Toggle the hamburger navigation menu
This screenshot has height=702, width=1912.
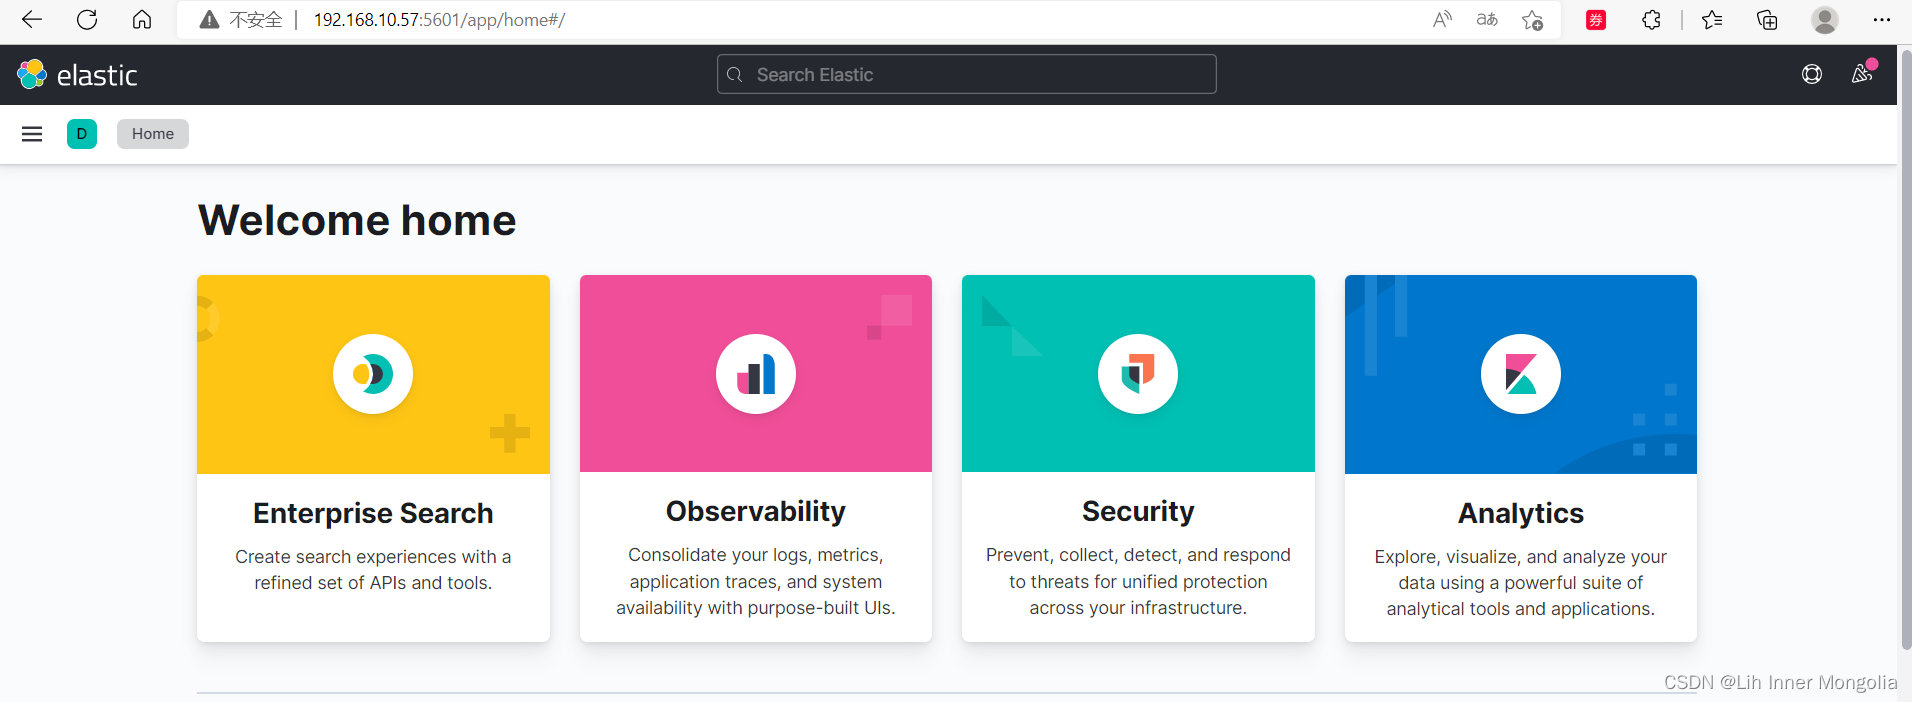pos(32,134)
